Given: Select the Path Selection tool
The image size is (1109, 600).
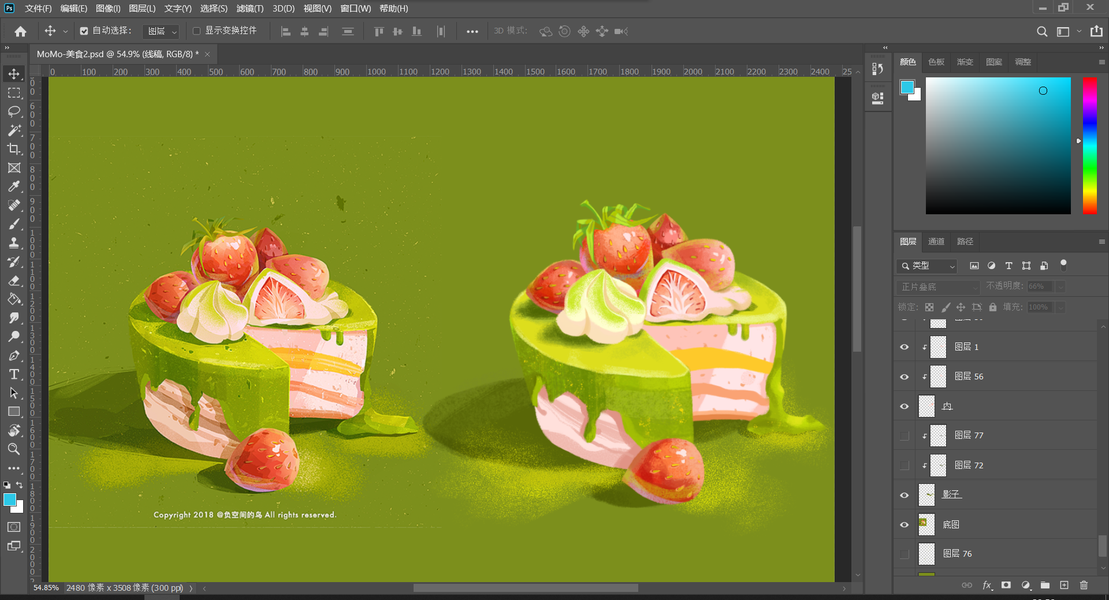Looking at the screenshot, I should click(13, 393).
